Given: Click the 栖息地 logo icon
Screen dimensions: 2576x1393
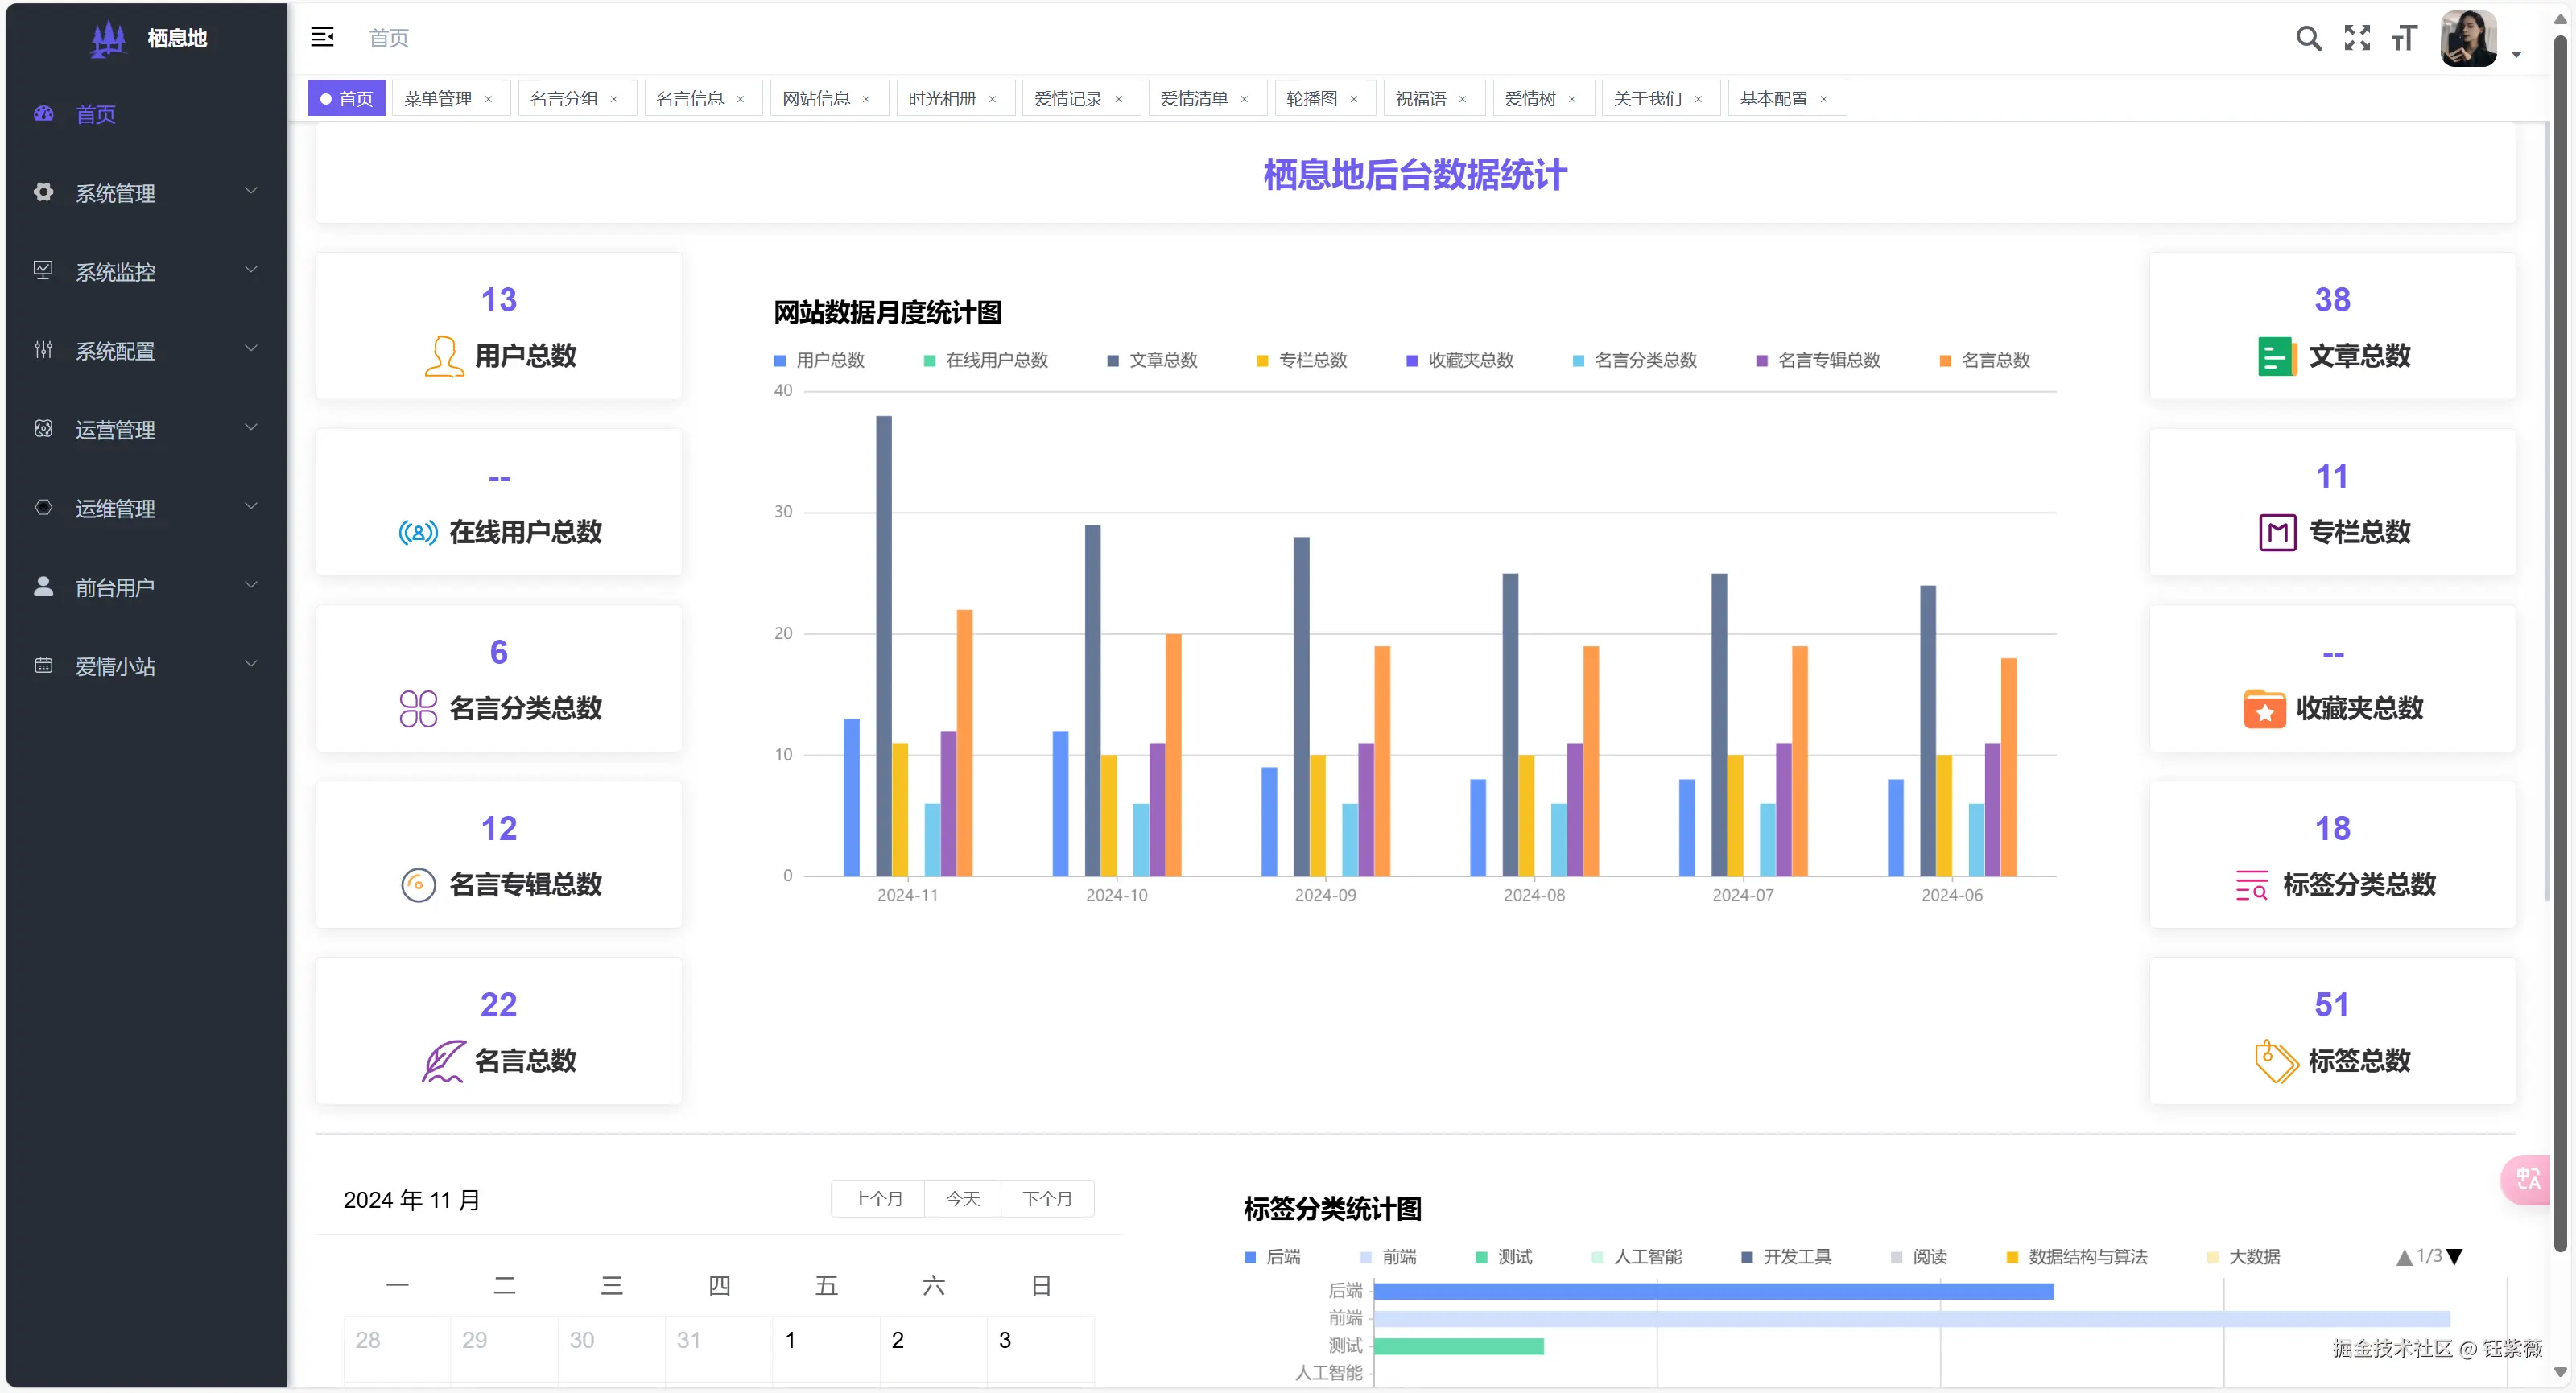Looking at the screenshot, I should point(108,38).
